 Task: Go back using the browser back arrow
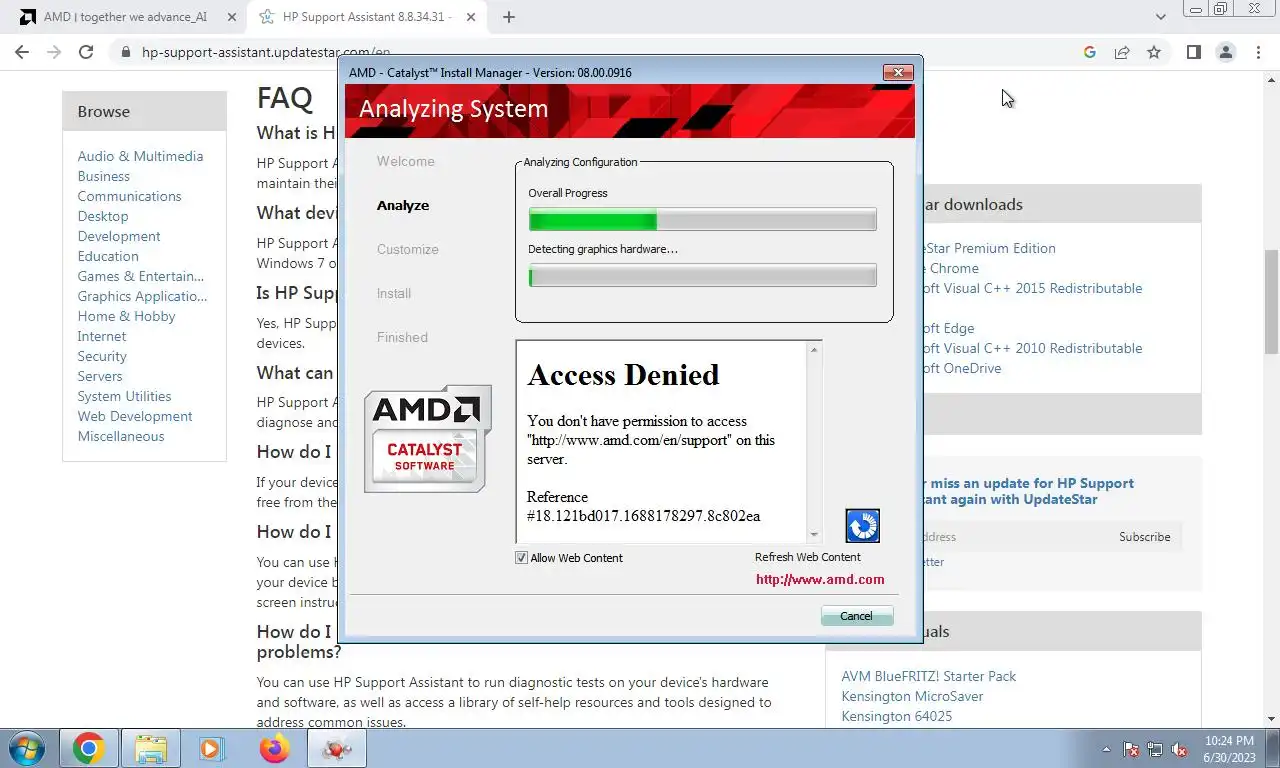pyautogui.click(x=22, y=52)
